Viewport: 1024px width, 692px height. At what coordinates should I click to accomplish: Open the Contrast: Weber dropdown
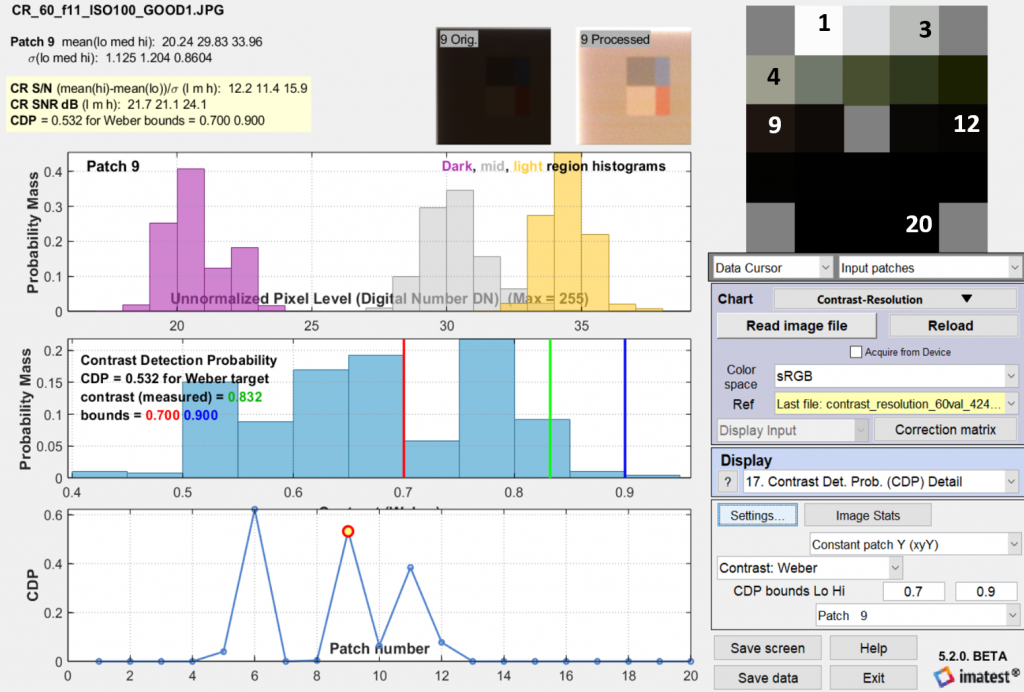tap(810, 568)
